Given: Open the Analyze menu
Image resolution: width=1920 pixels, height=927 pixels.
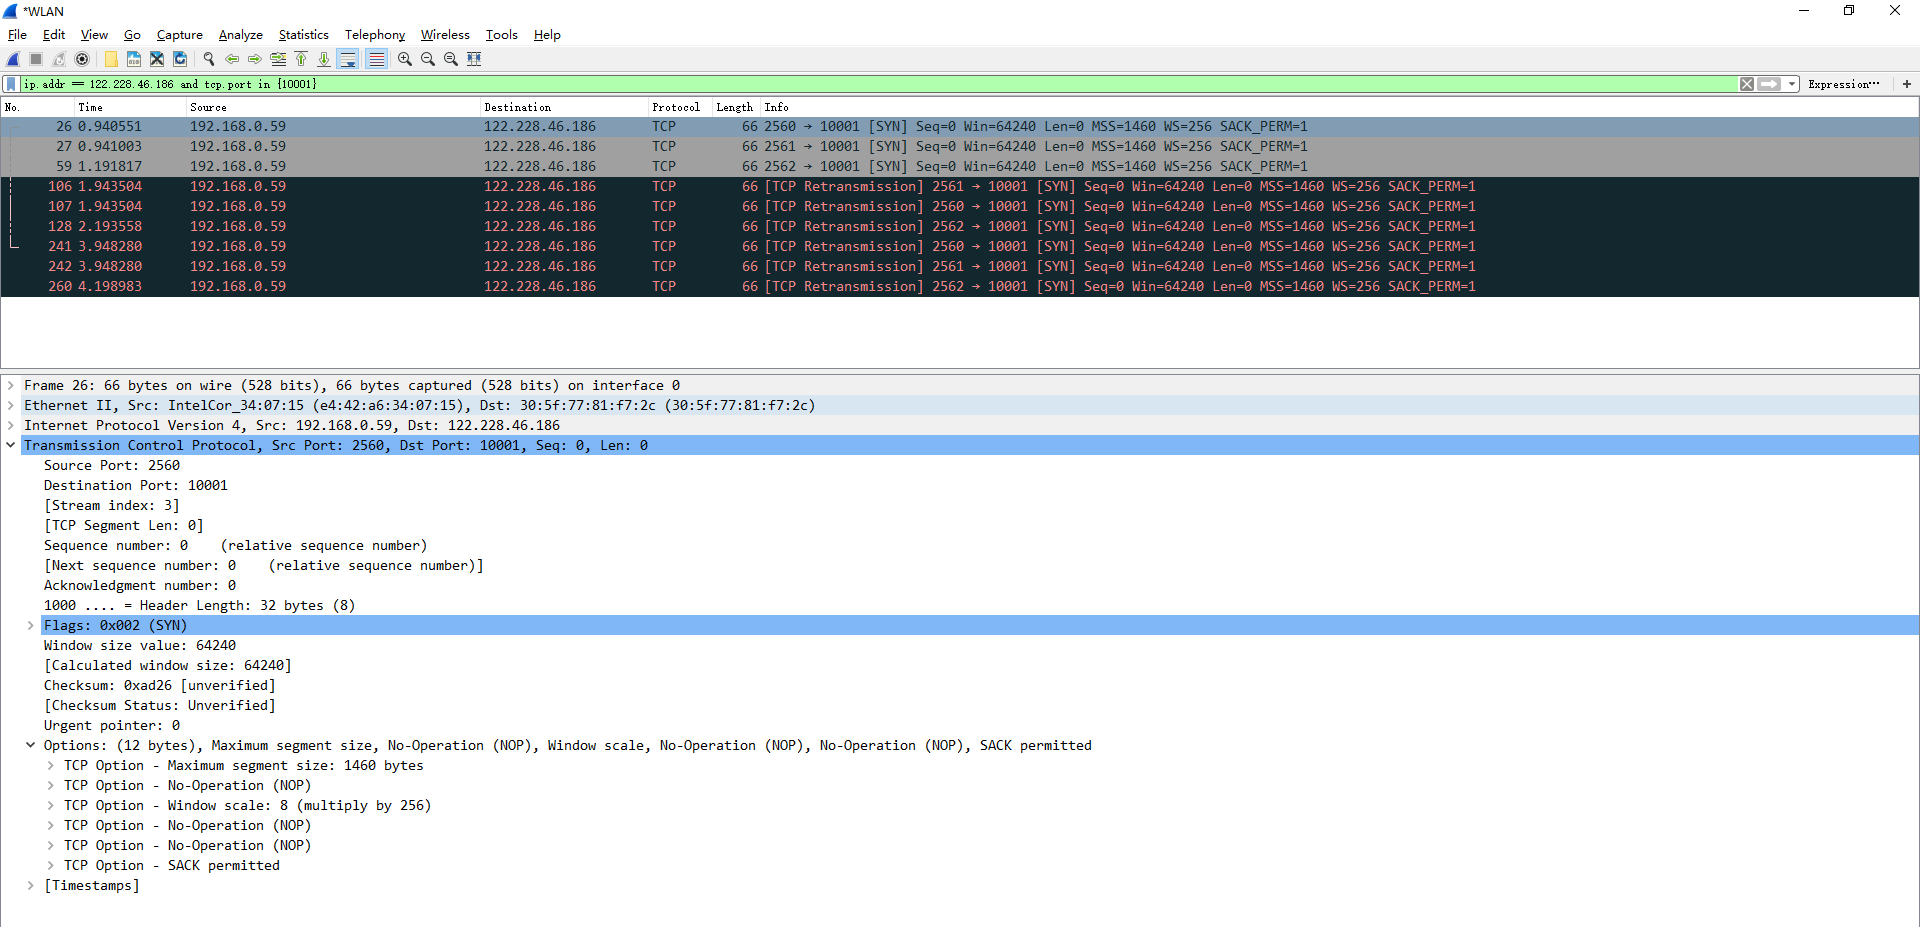Looking at the screenshot, I should pos(240,35).
